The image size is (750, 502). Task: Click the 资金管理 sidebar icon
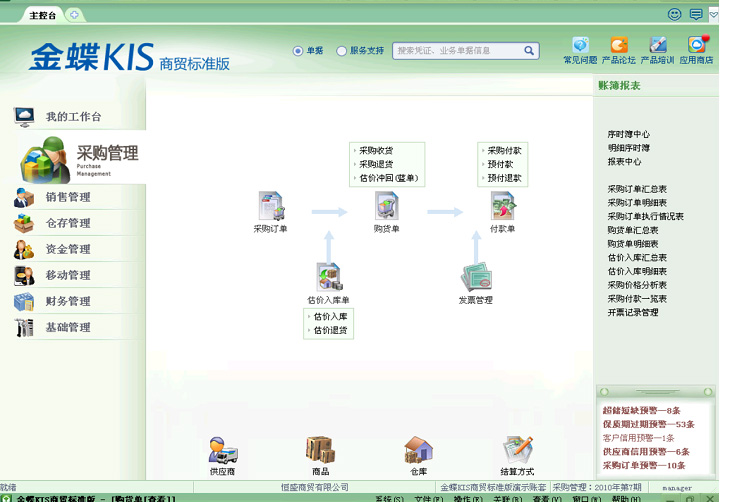[x=24, y=249]
